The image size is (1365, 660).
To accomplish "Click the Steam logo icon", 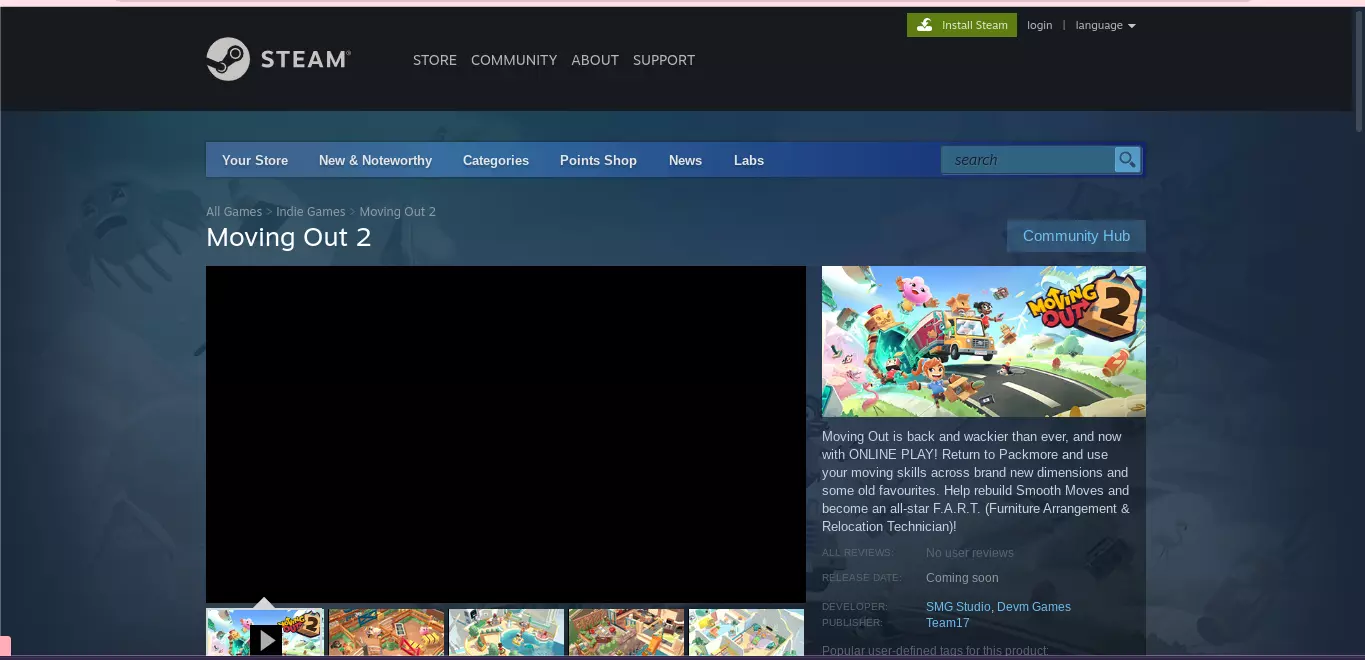I will click(x=228, y=59).
